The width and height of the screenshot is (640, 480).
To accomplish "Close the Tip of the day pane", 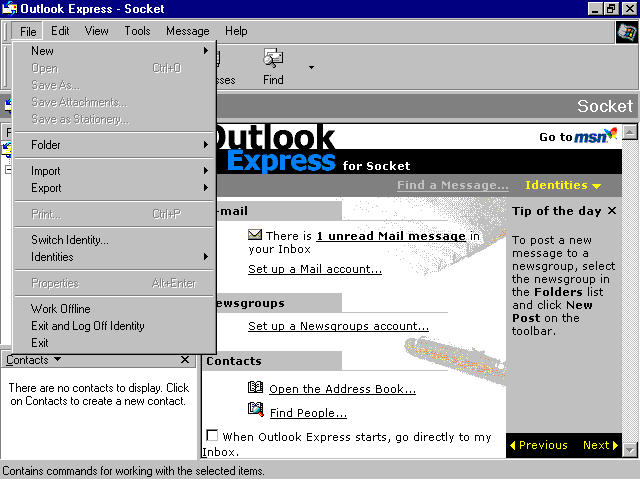I will 612,211.
